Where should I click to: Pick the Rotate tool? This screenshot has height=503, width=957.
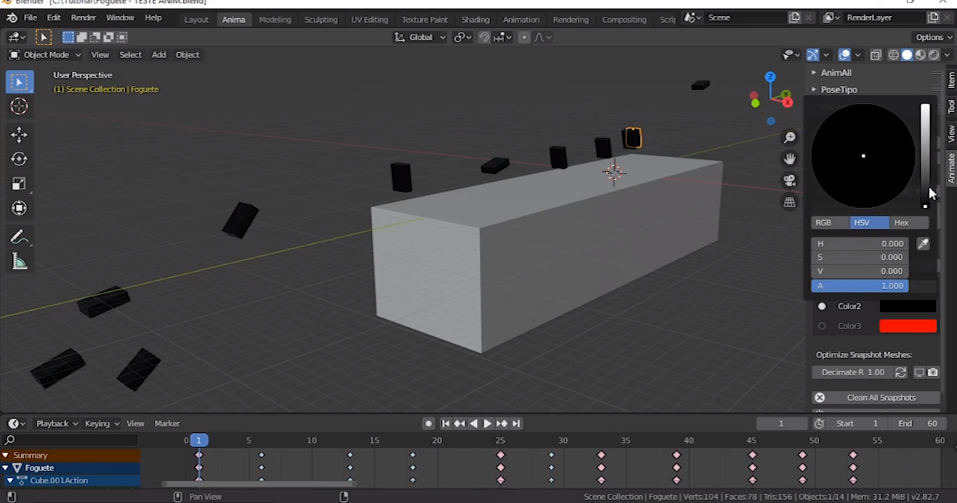tap(19, 159)
